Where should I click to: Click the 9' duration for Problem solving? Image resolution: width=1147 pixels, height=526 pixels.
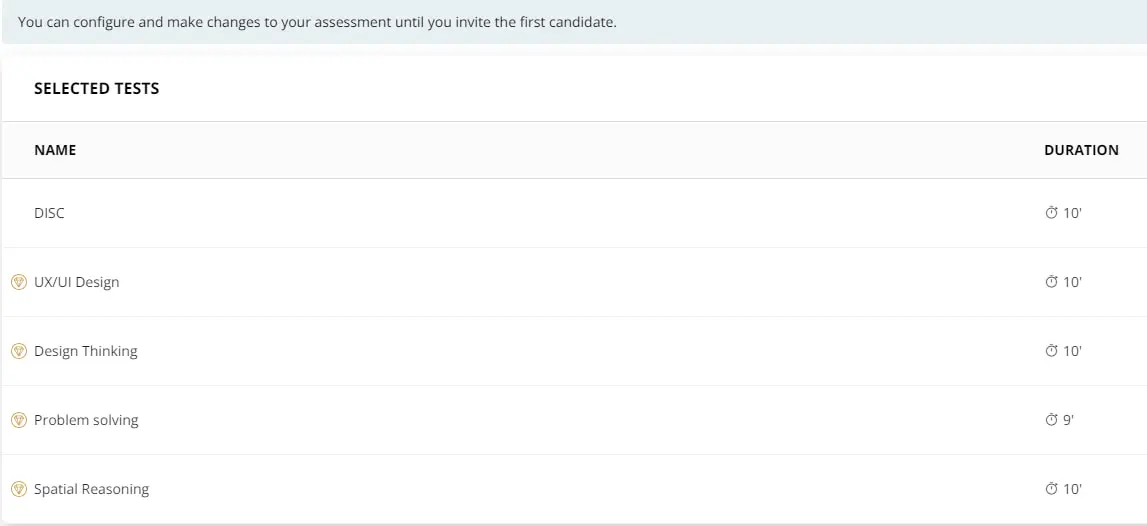tap(1069, 420)
